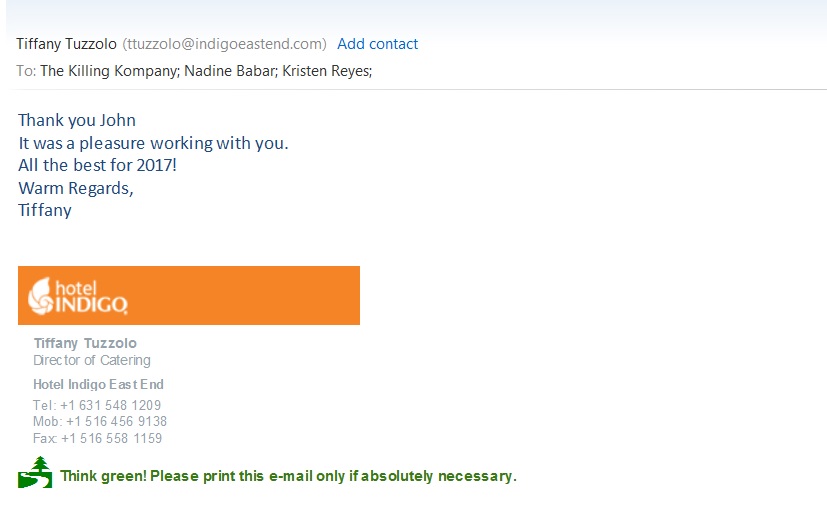This screenshot has width=827, height=511.
Task: Click the Hotel Indigo East End text
Action: [99, 384]
